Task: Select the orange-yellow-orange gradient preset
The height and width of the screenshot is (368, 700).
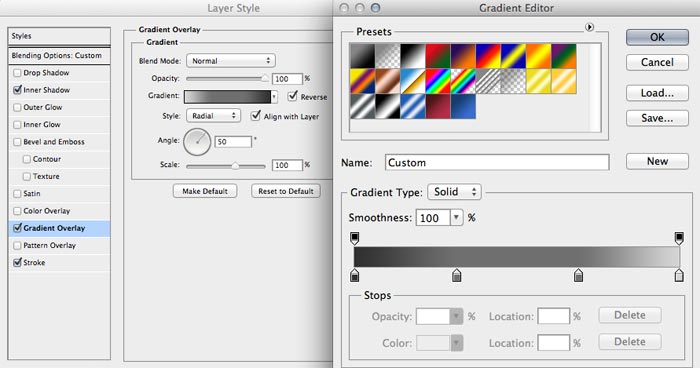Action: click(x=538, y=56)
